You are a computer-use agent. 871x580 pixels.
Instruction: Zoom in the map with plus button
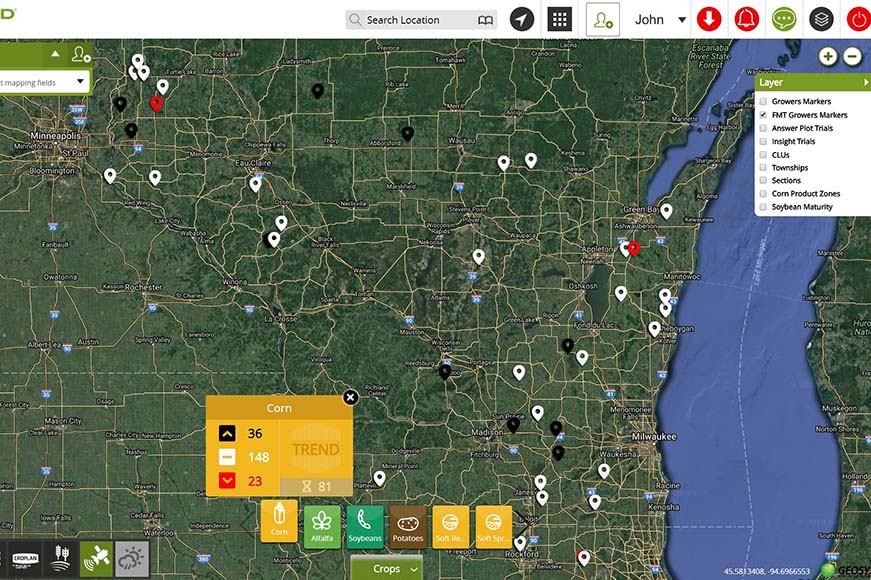[x=828, y=56]
